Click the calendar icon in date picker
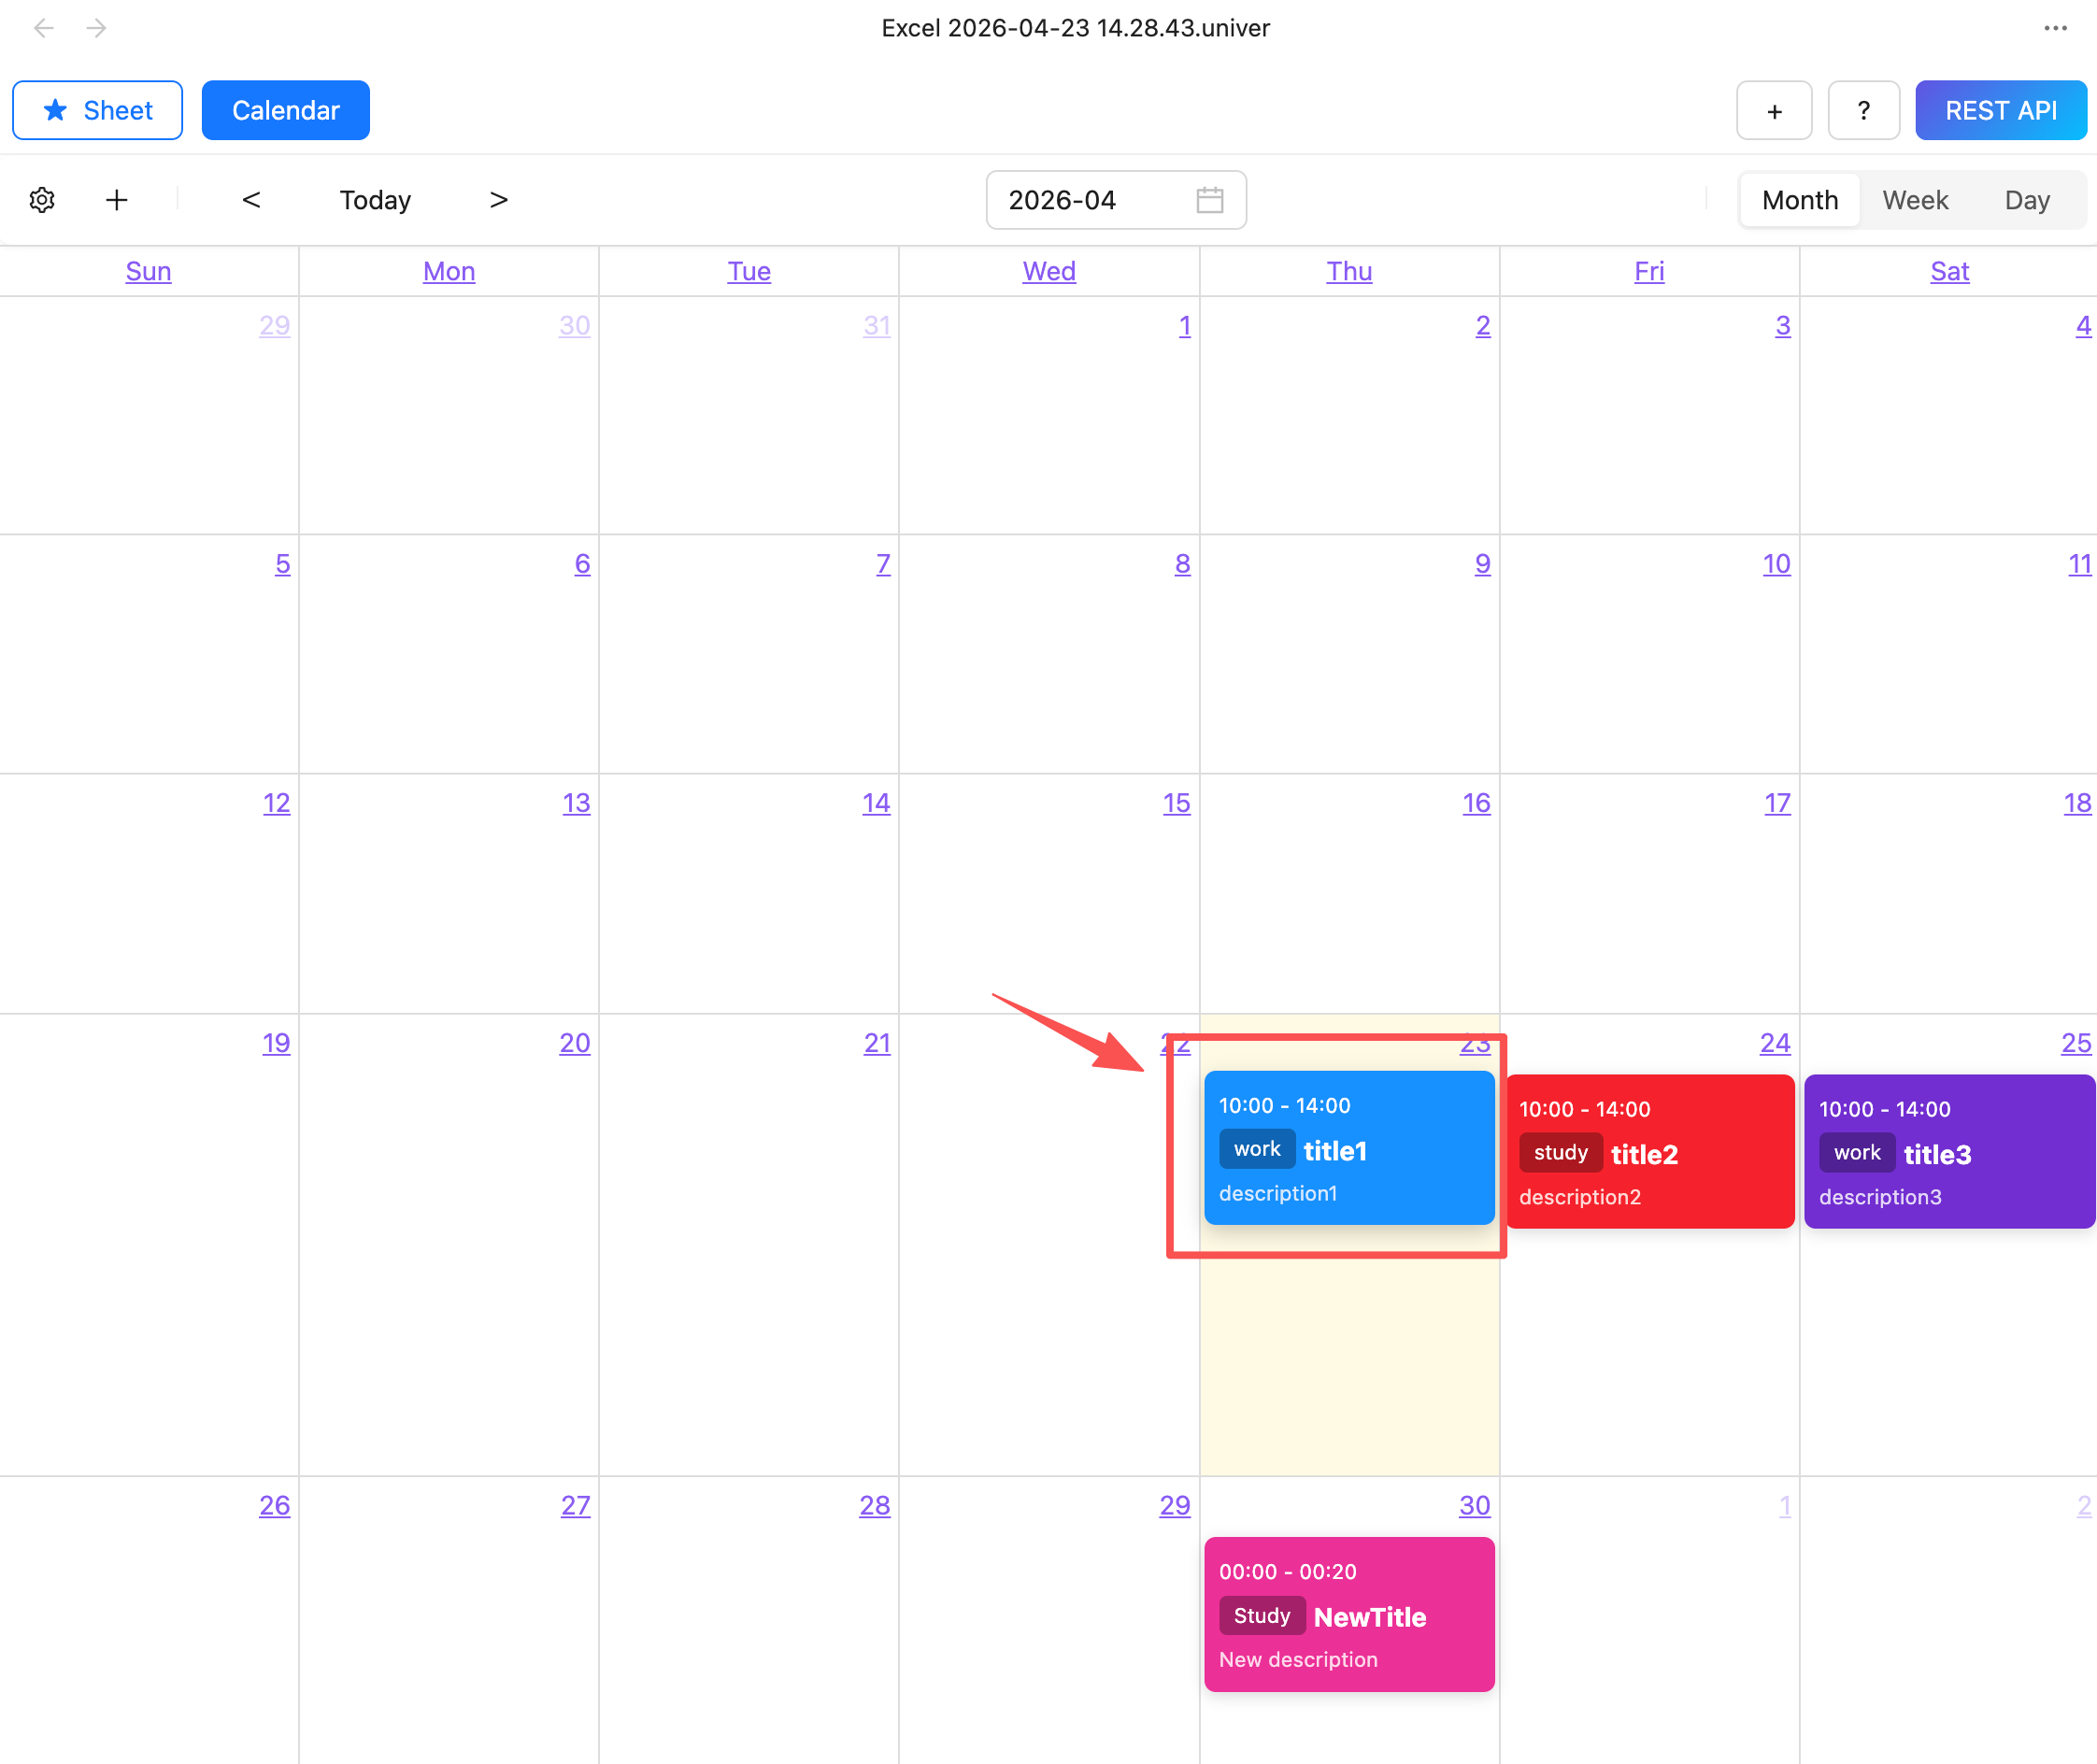Image resolution: width=2097 pixels, height=1764 pixels. [x=1210, y=200]
